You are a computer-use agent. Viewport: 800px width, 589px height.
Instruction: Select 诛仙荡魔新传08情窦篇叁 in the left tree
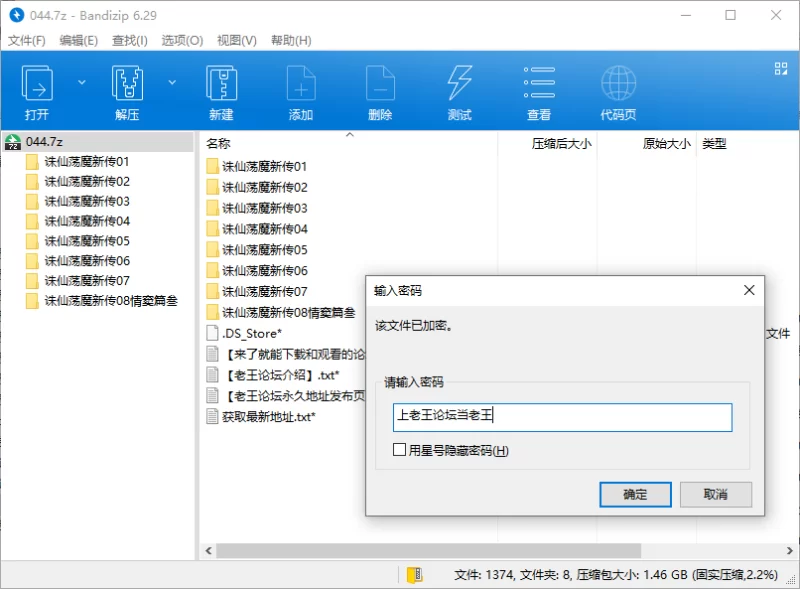pyautogui.click(x=111, y=301)
